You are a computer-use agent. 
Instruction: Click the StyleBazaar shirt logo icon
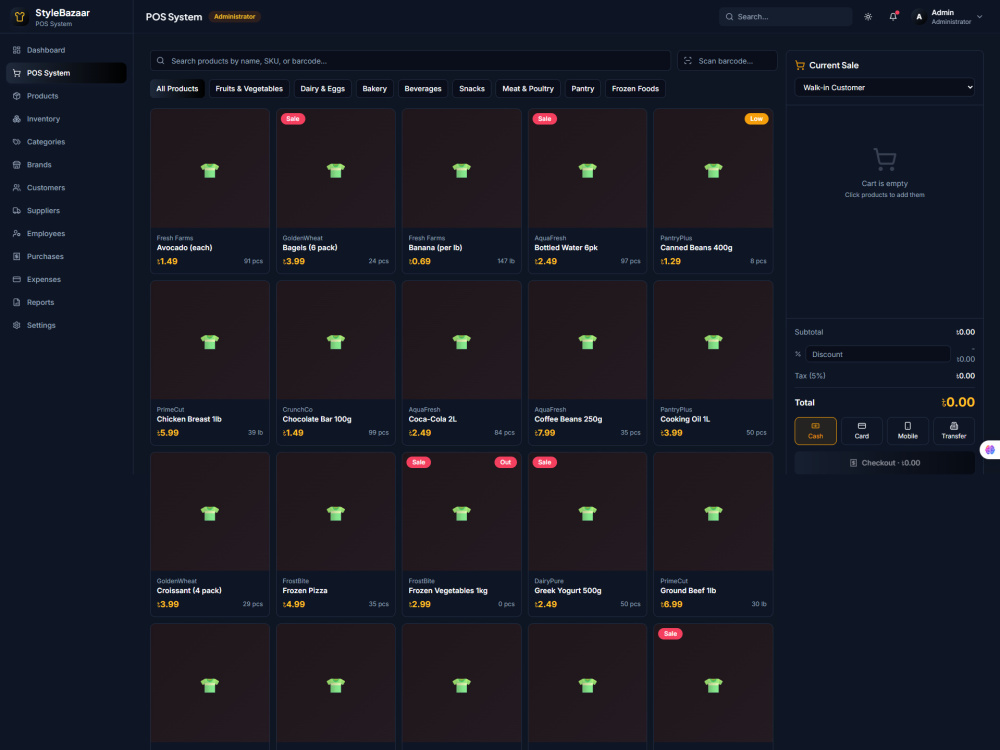pyautogui.click(x=20, y=17)
